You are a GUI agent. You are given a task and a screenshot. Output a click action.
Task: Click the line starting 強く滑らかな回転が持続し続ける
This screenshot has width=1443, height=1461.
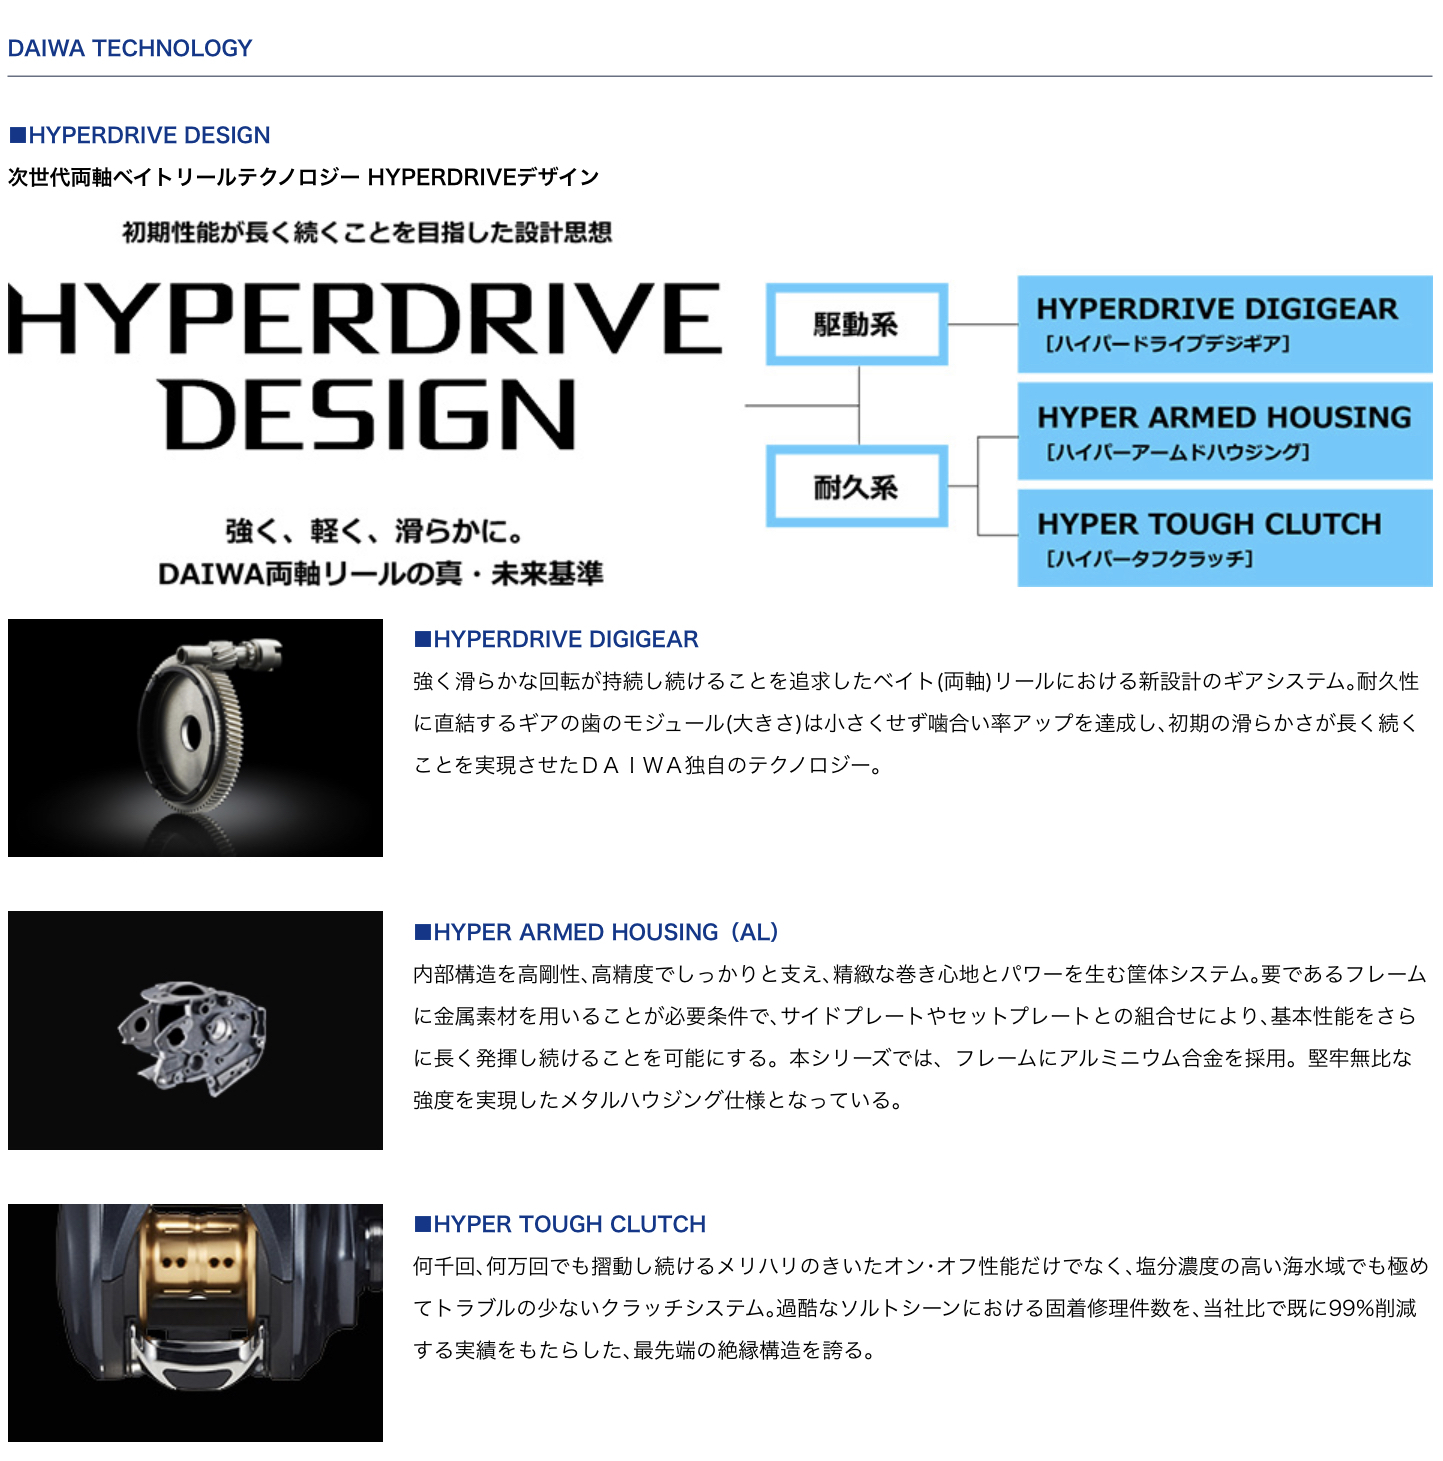pos(917,681)
